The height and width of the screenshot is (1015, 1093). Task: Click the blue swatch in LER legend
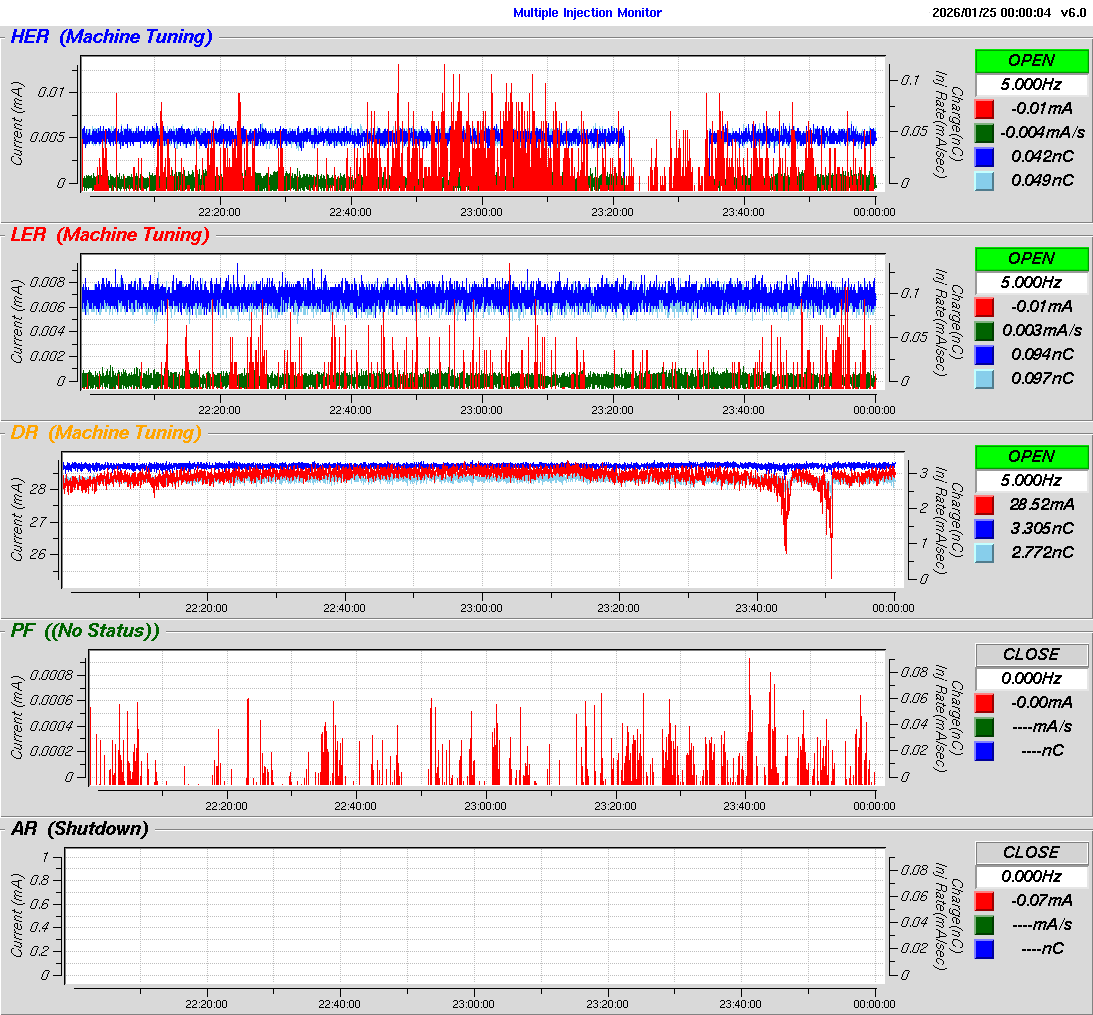pos(984,354)
